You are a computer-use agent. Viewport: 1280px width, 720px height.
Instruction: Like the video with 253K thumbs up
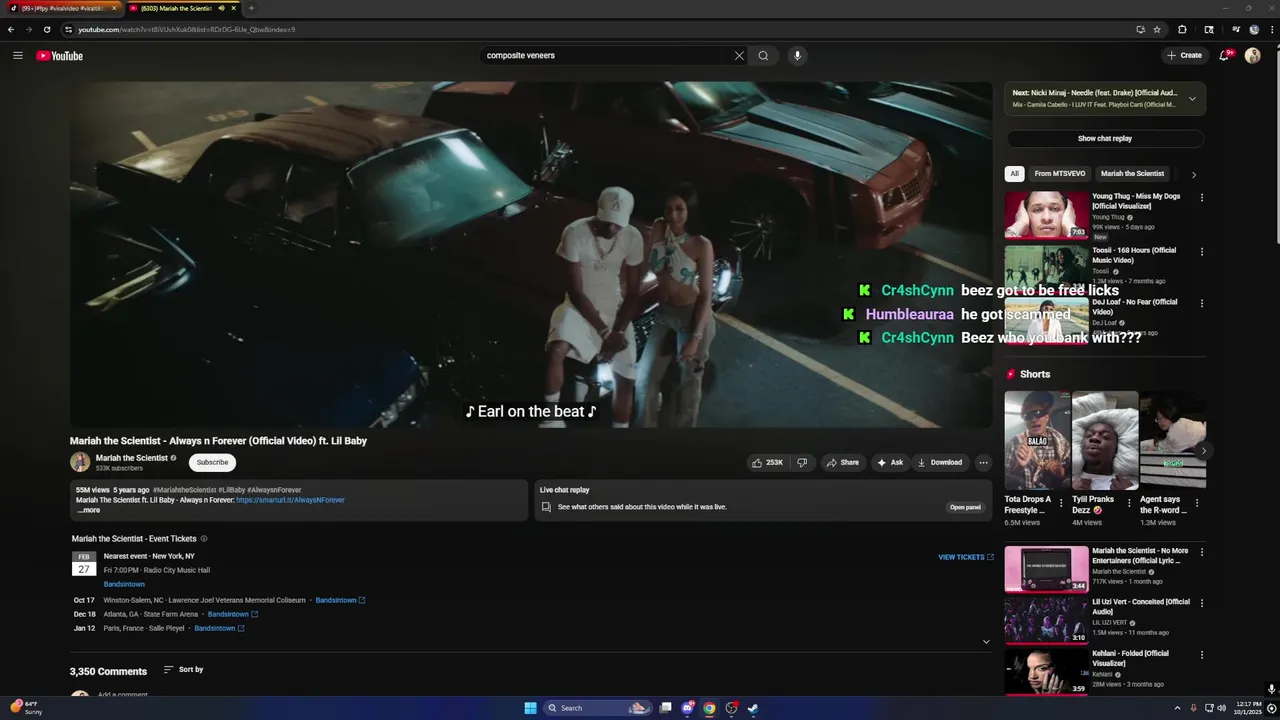(767, 462)
